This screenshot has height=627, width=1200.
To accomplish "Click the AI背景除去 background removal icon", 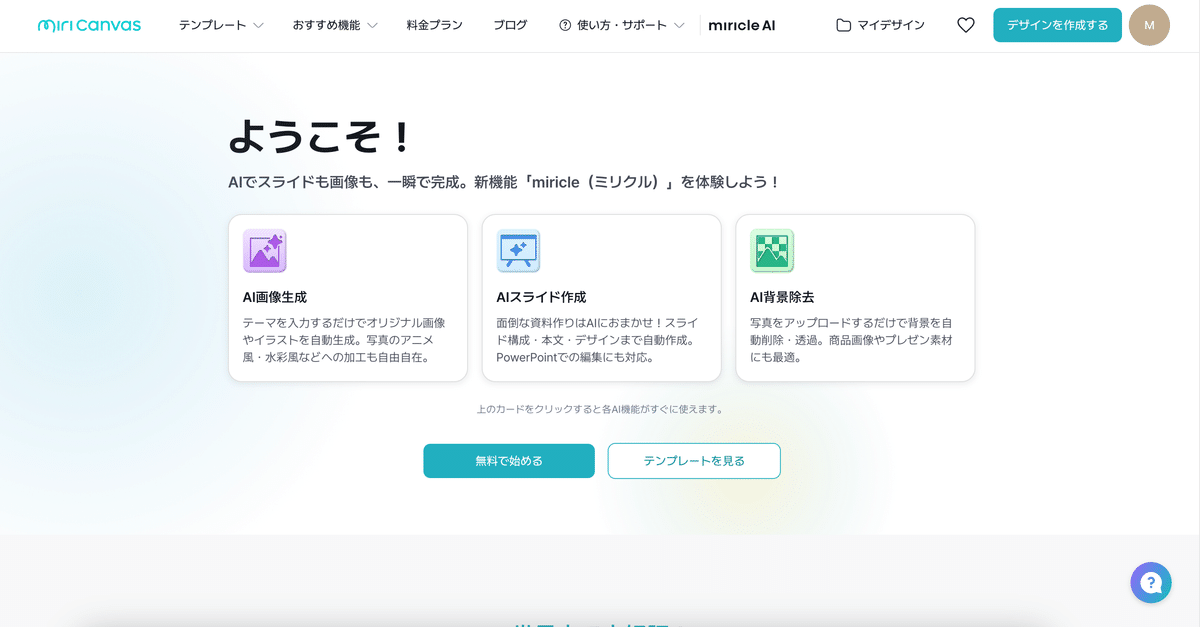I will pos(772,252).
